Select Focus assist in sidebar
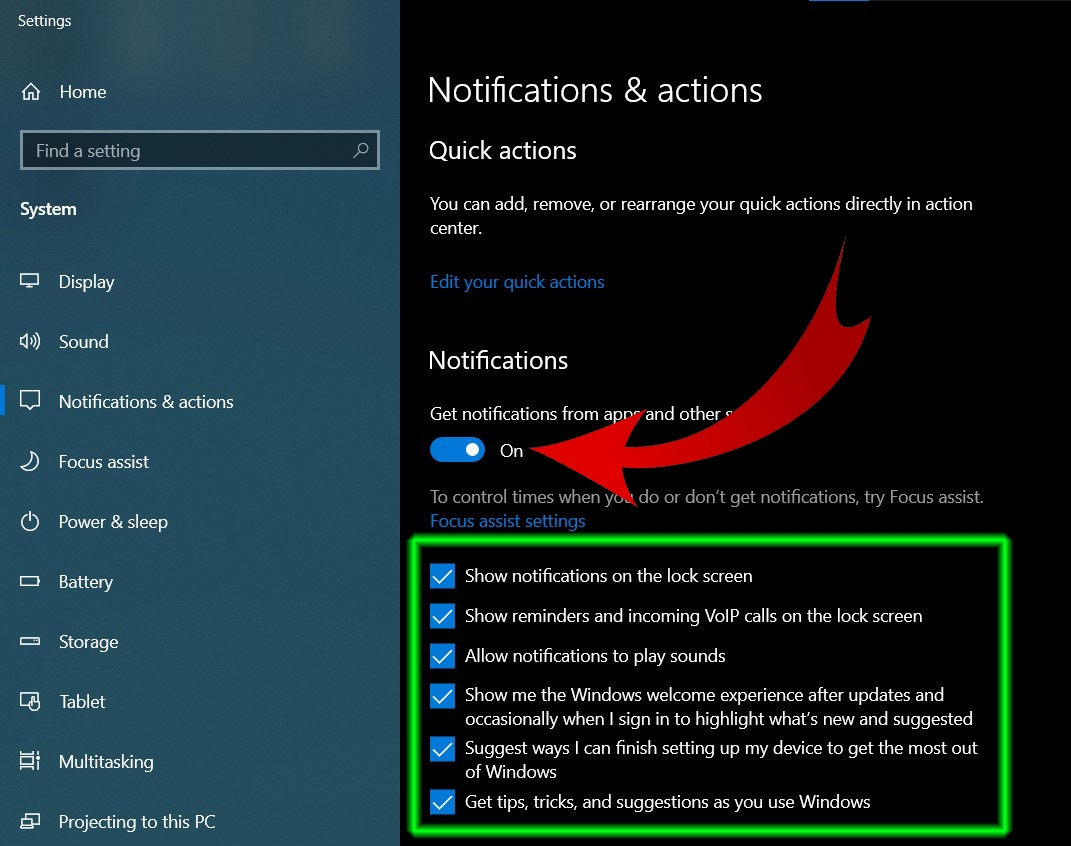This screenshot has width=1071, height=846. tap(104, 462)
